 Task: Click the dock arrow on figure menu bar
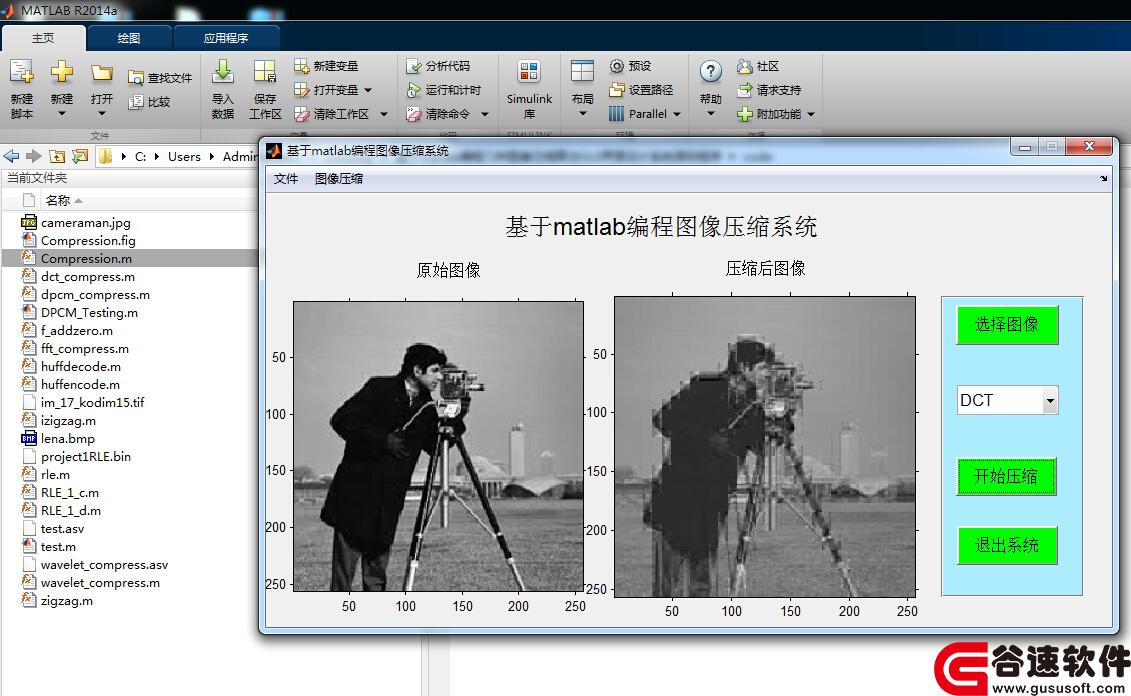pyautogui.click(x=1104, y=178)
